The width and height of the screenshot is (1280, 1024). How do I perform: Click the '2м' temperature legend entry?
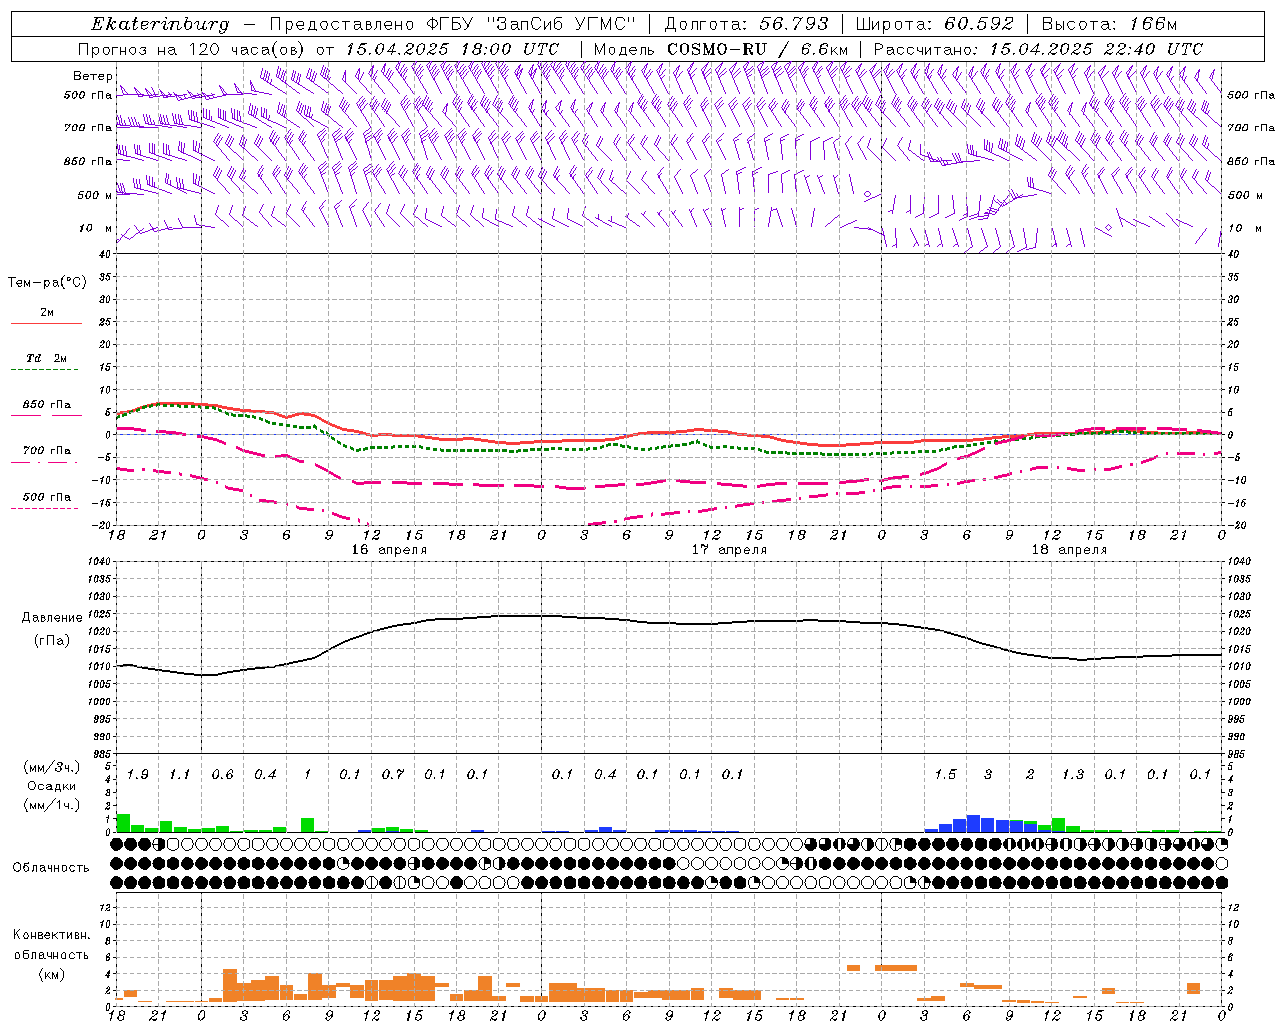pyautogui.click(x=47, y=312)
